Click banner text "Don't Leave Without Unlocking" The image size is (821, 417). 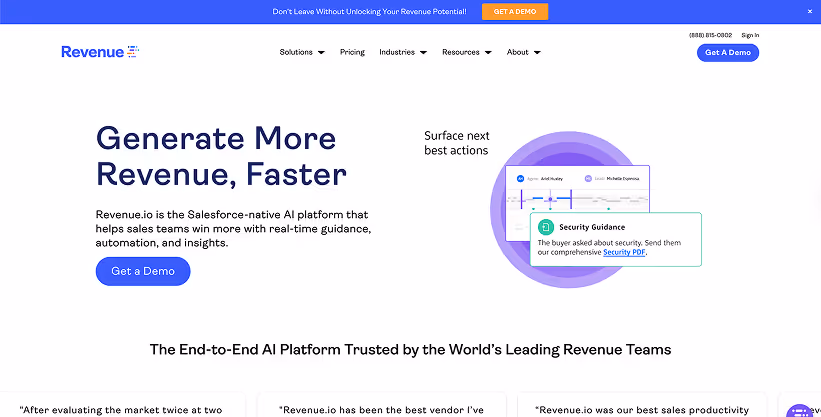click(x=369, y=12)
